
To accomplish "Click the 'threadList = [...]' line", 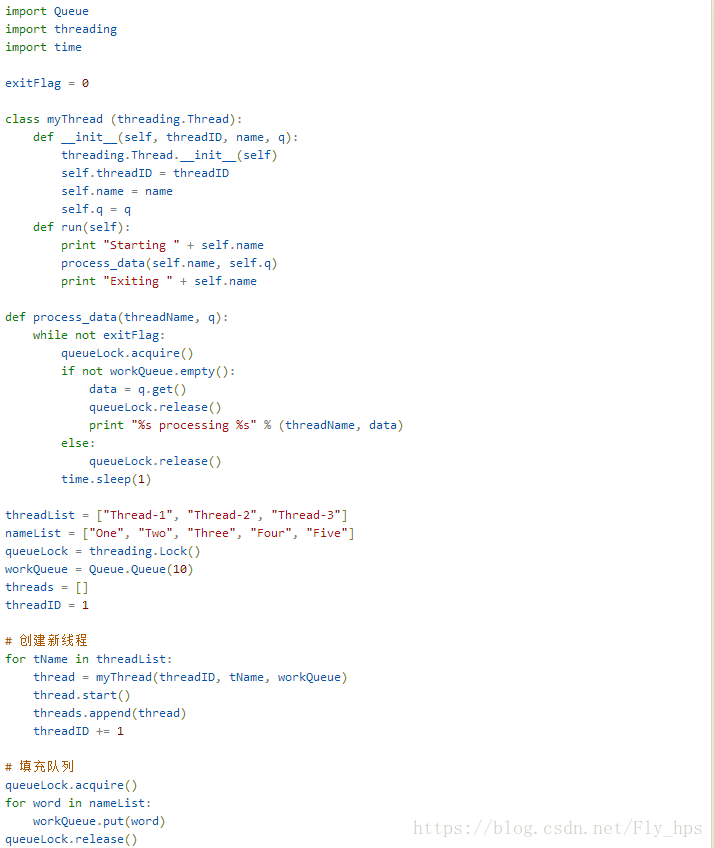I will tap(176, 515).
